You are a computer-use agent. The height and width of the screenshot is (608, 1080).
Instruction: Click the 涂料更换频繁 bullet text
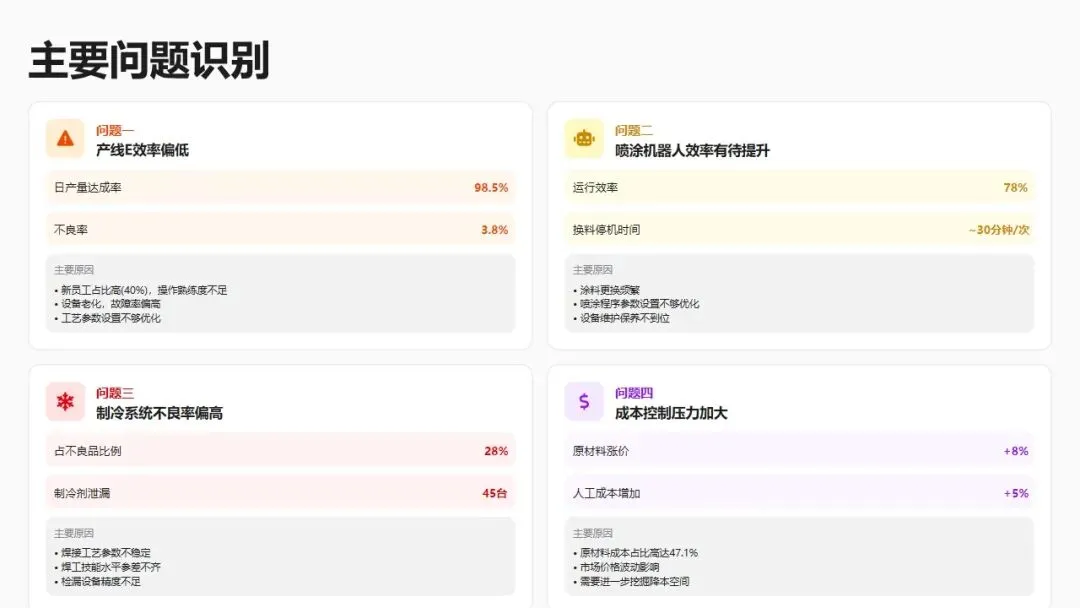point(612,290)
